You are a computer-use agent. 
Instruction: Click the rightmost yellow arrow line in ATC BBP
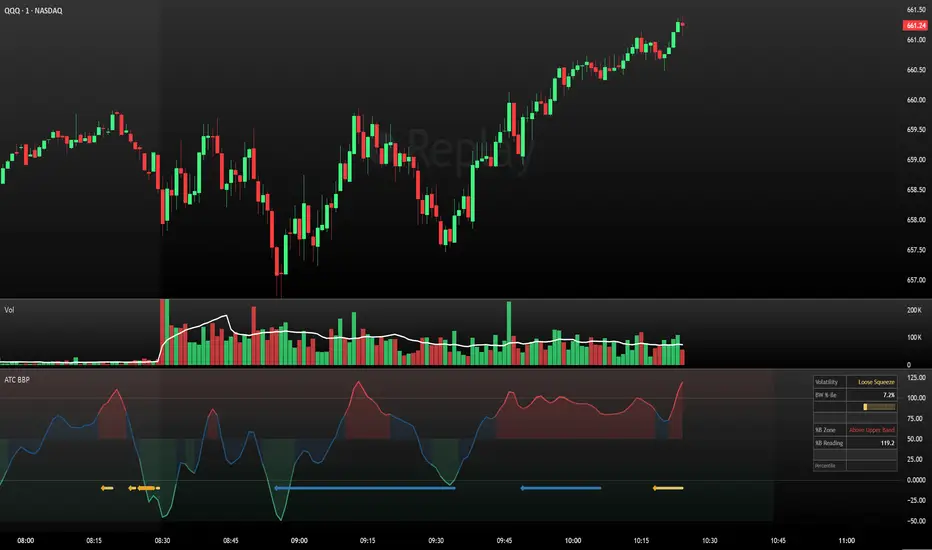(x=668, y=488)
